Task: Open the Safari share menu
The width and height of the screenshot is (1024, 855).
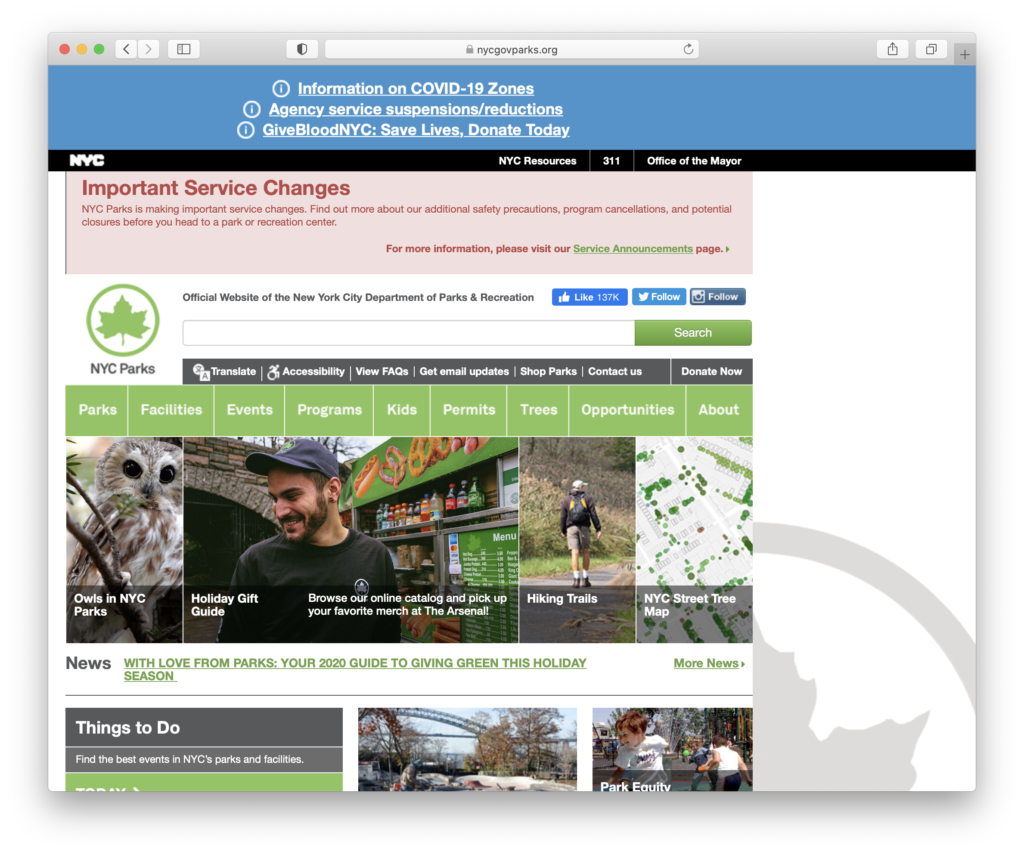Action: (x=893, y=49)
